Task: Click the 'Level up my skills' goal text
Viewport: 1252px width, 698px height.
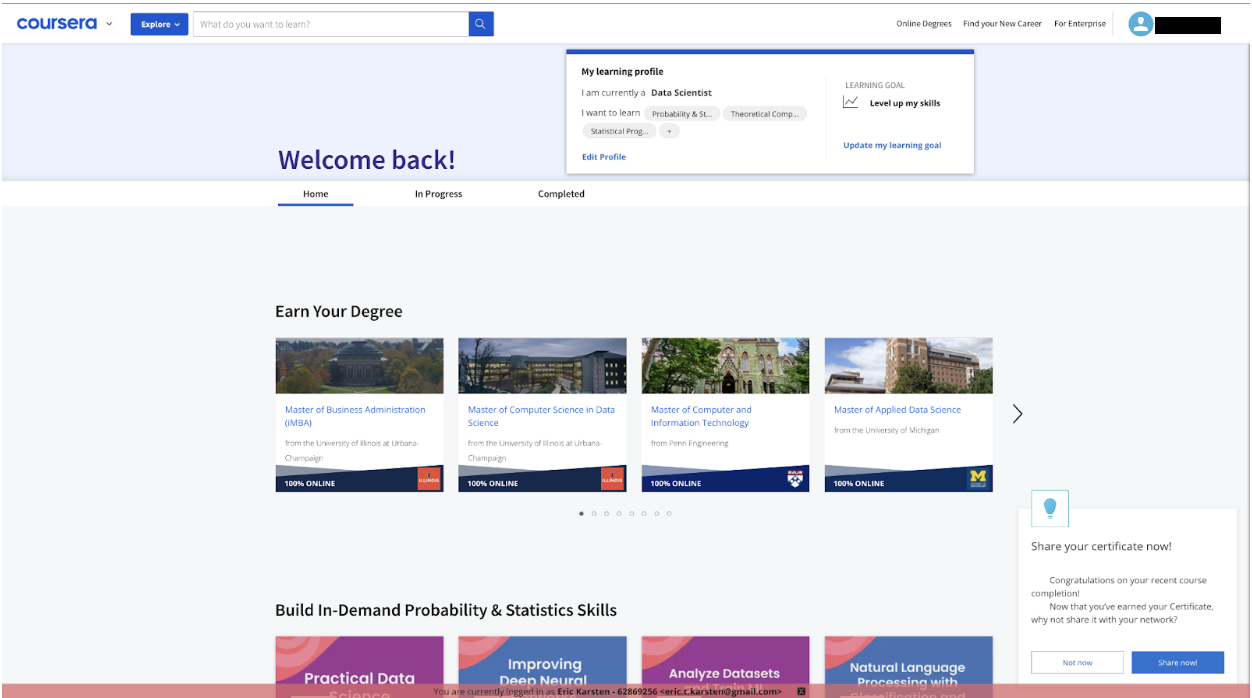Action: coord(905,103)
